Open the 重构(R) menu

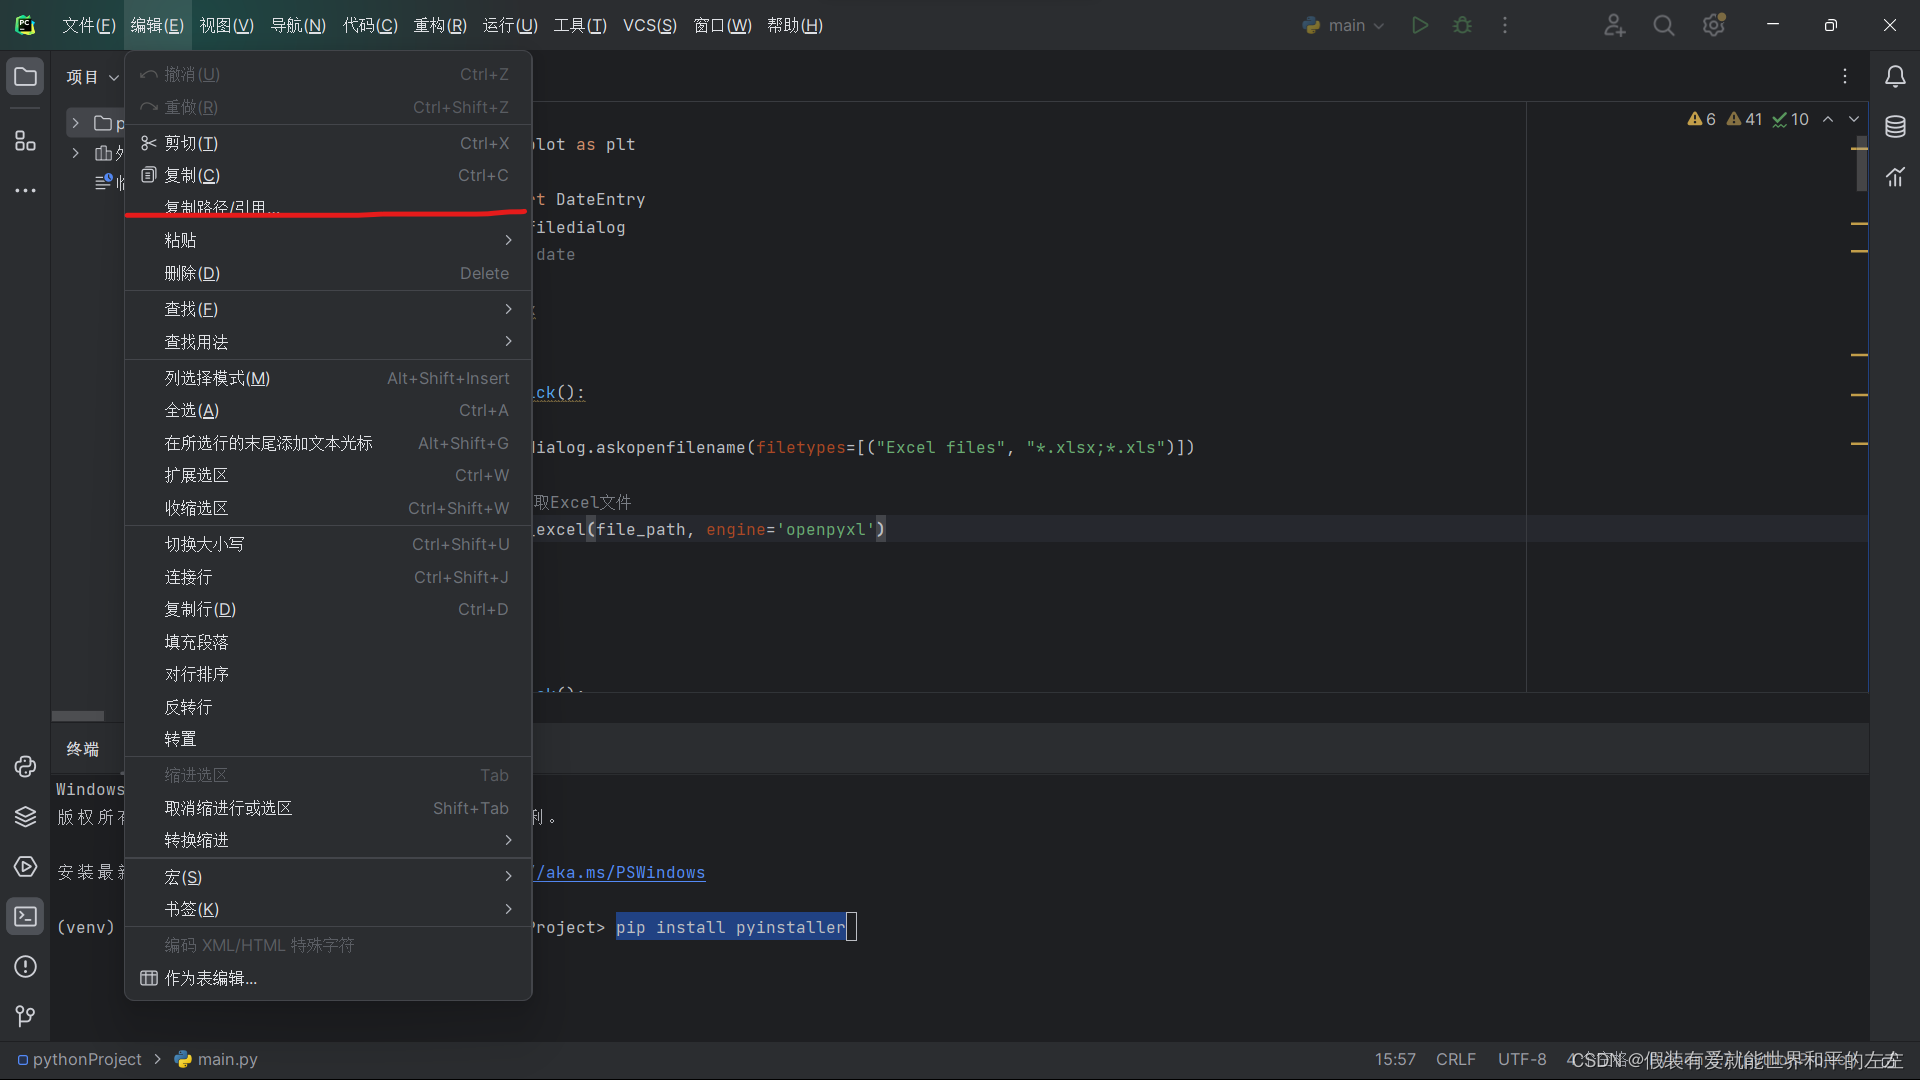click(440, 25)
